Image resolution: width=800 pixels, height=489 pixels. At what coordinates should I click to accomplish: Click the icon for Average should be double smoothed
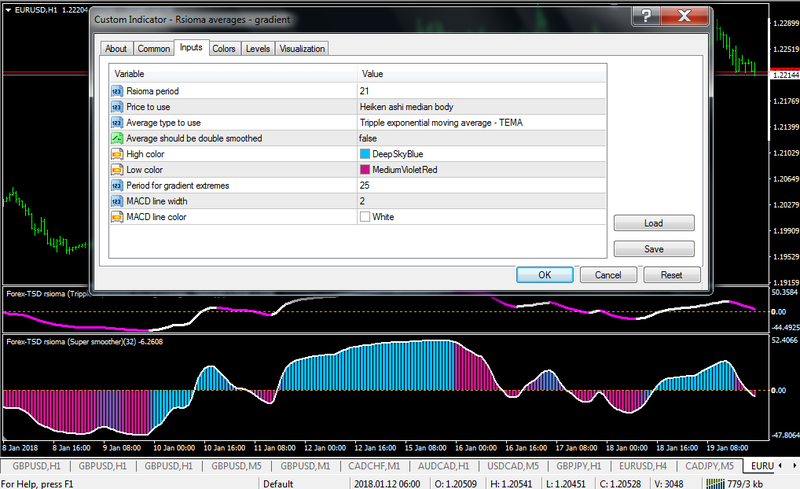coord(117,138)
